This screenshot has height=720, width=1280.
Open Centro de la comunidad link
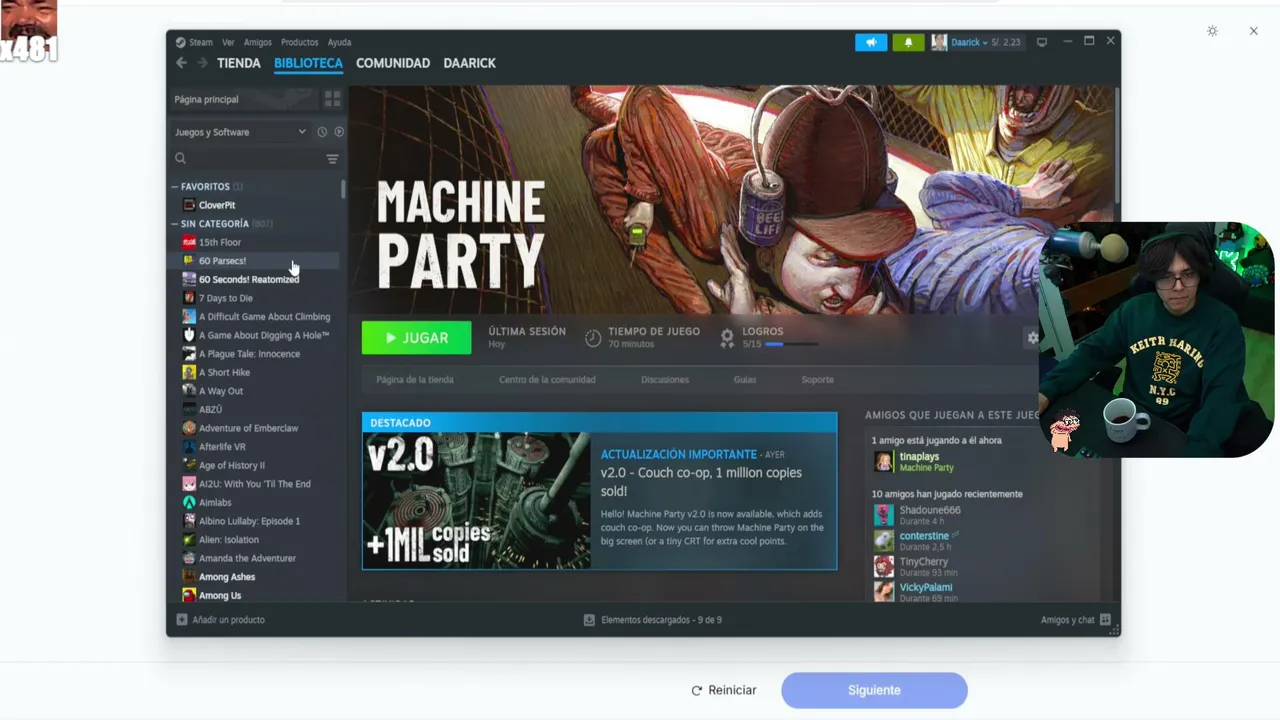(x=547, y=380)
